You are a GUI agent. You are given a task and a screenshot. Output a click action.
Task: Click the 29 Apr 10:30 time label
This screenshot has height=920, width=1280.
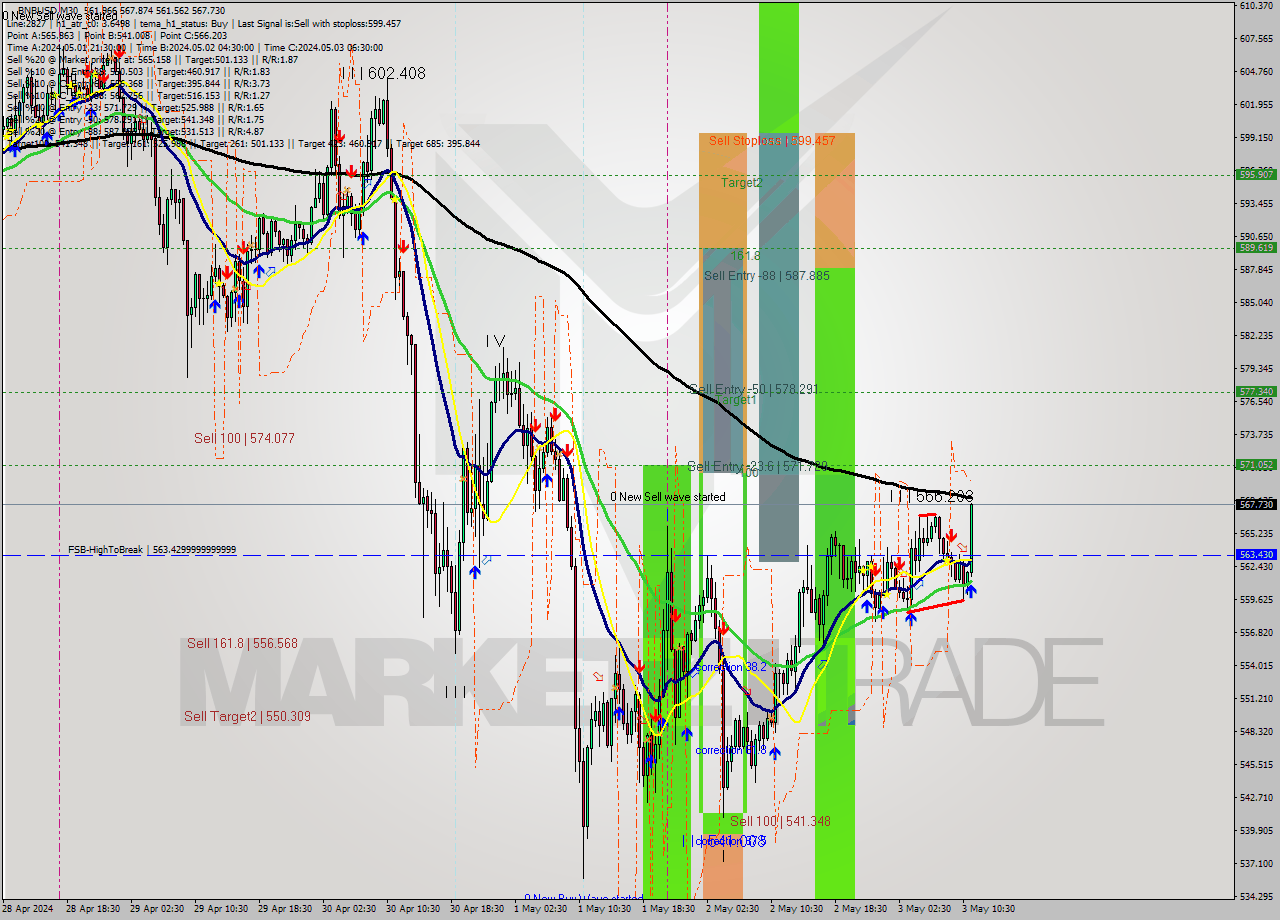[x=221, y=909]
